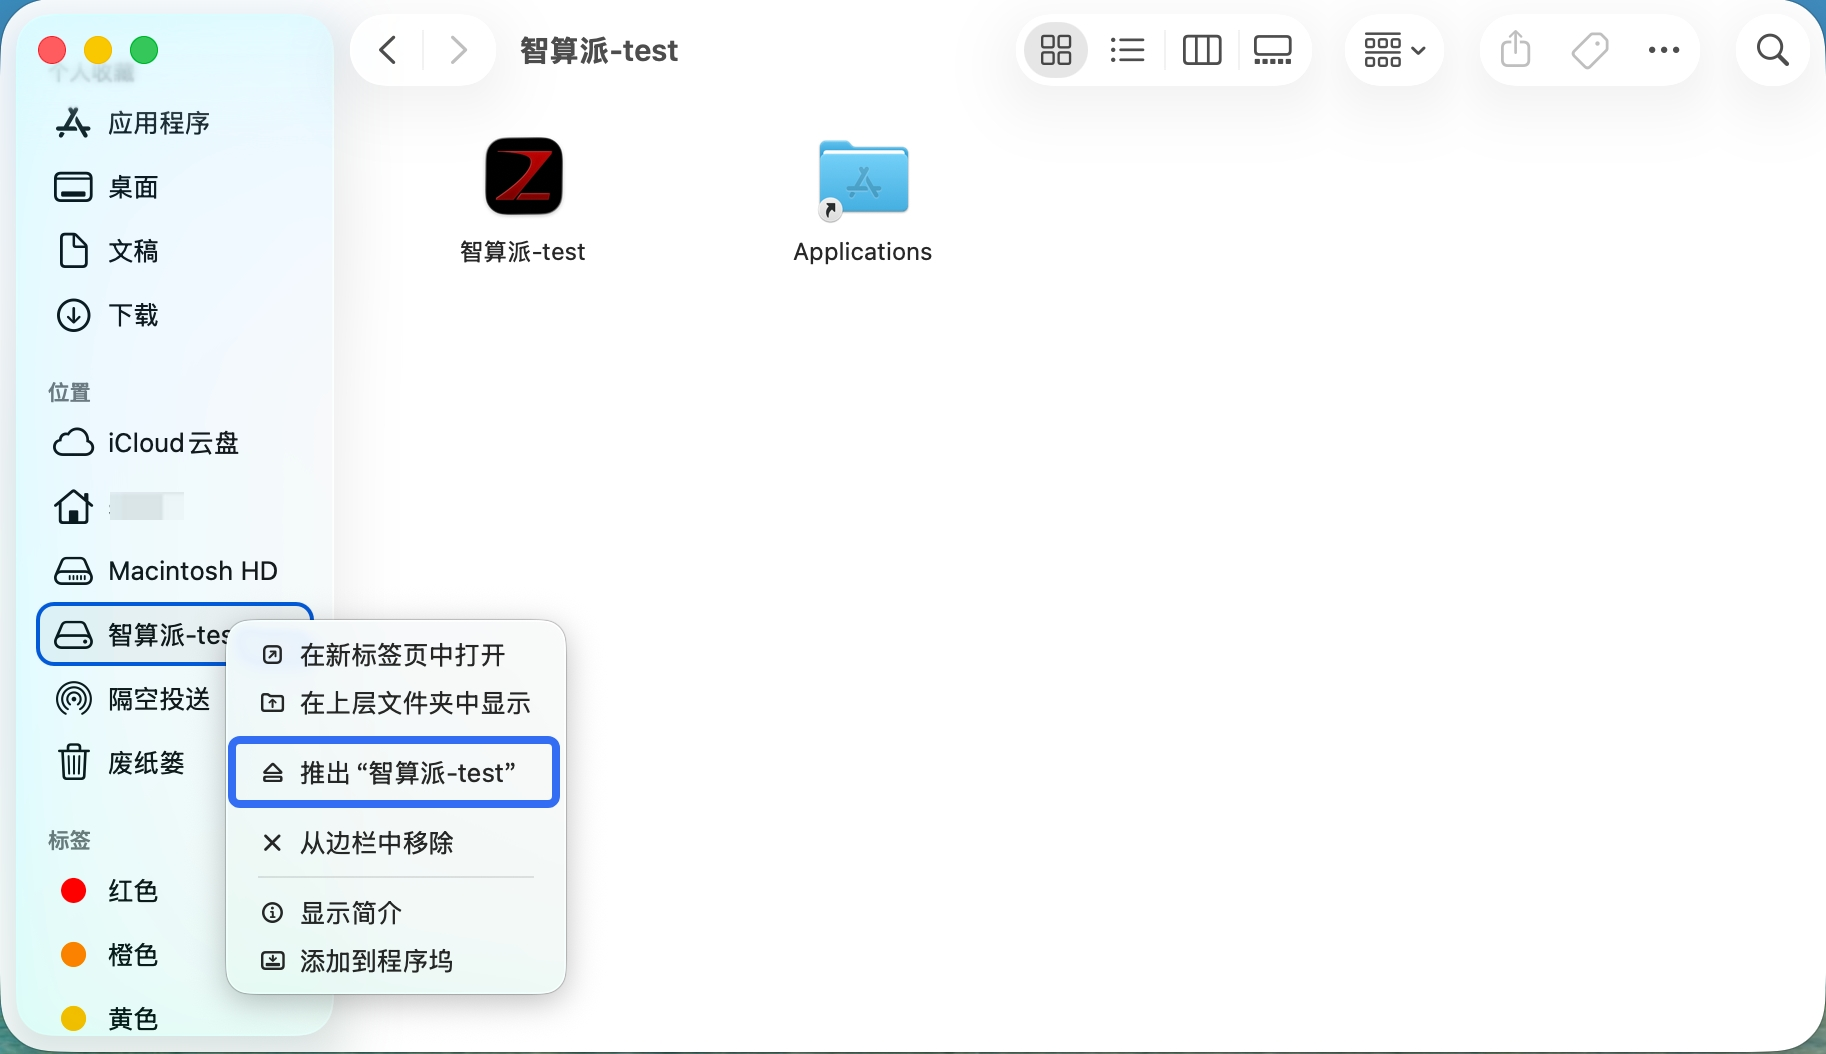Screen dimensions: 1826x1054
Task: Choose 在新标签页中打开 from context menu
Action: pyautogui.click(x=396, y=655)
